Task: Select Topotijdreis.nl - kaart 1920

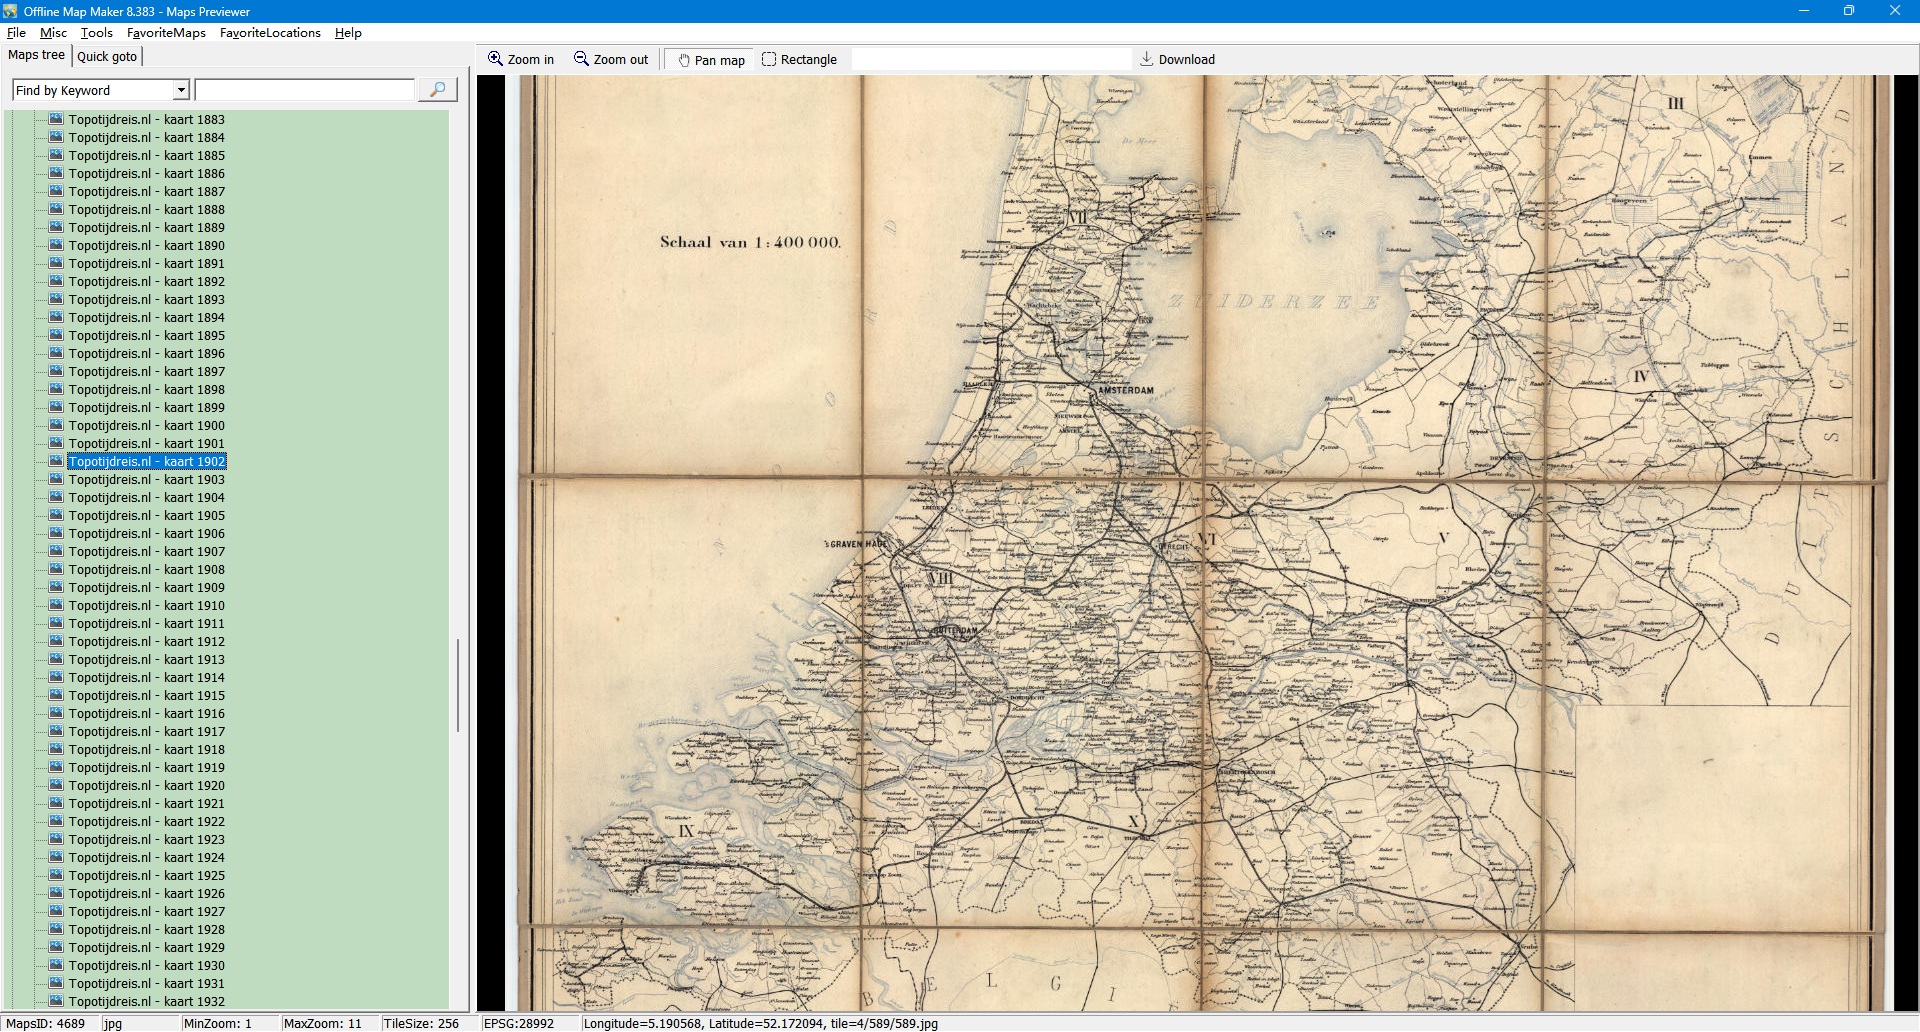Action: [x=146, y=786]
